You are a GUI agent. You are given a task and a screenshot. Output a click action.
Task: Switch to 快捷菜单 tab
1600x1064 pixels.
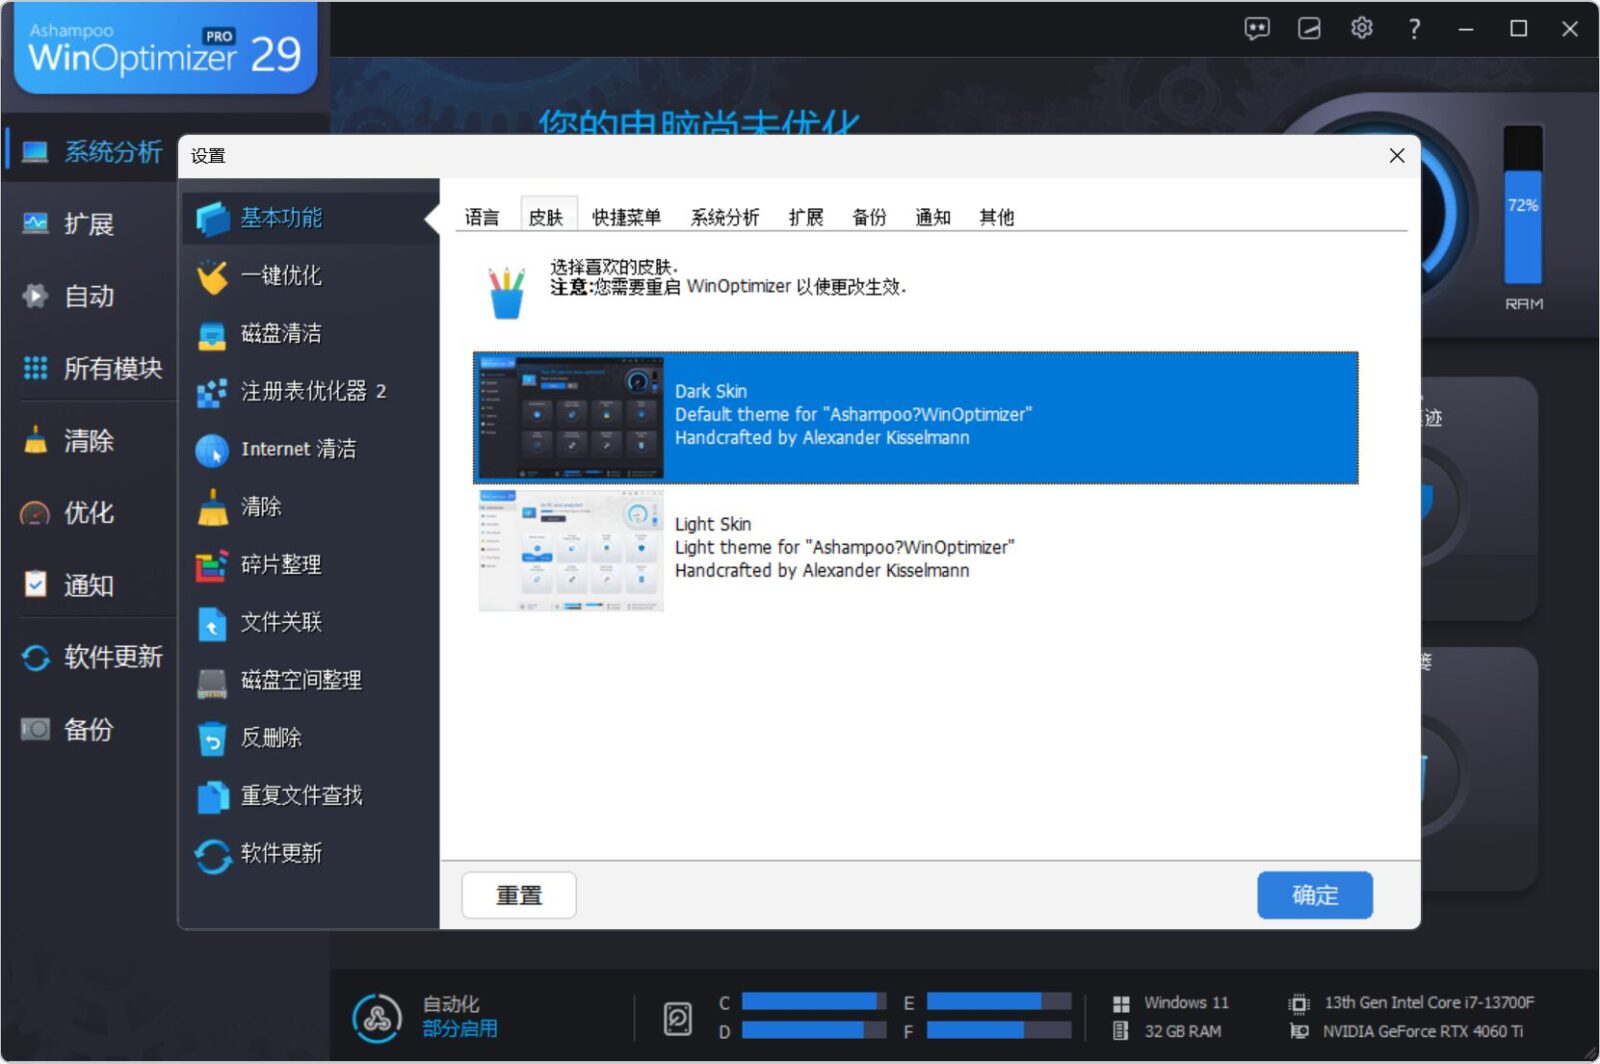click(626, 217)
